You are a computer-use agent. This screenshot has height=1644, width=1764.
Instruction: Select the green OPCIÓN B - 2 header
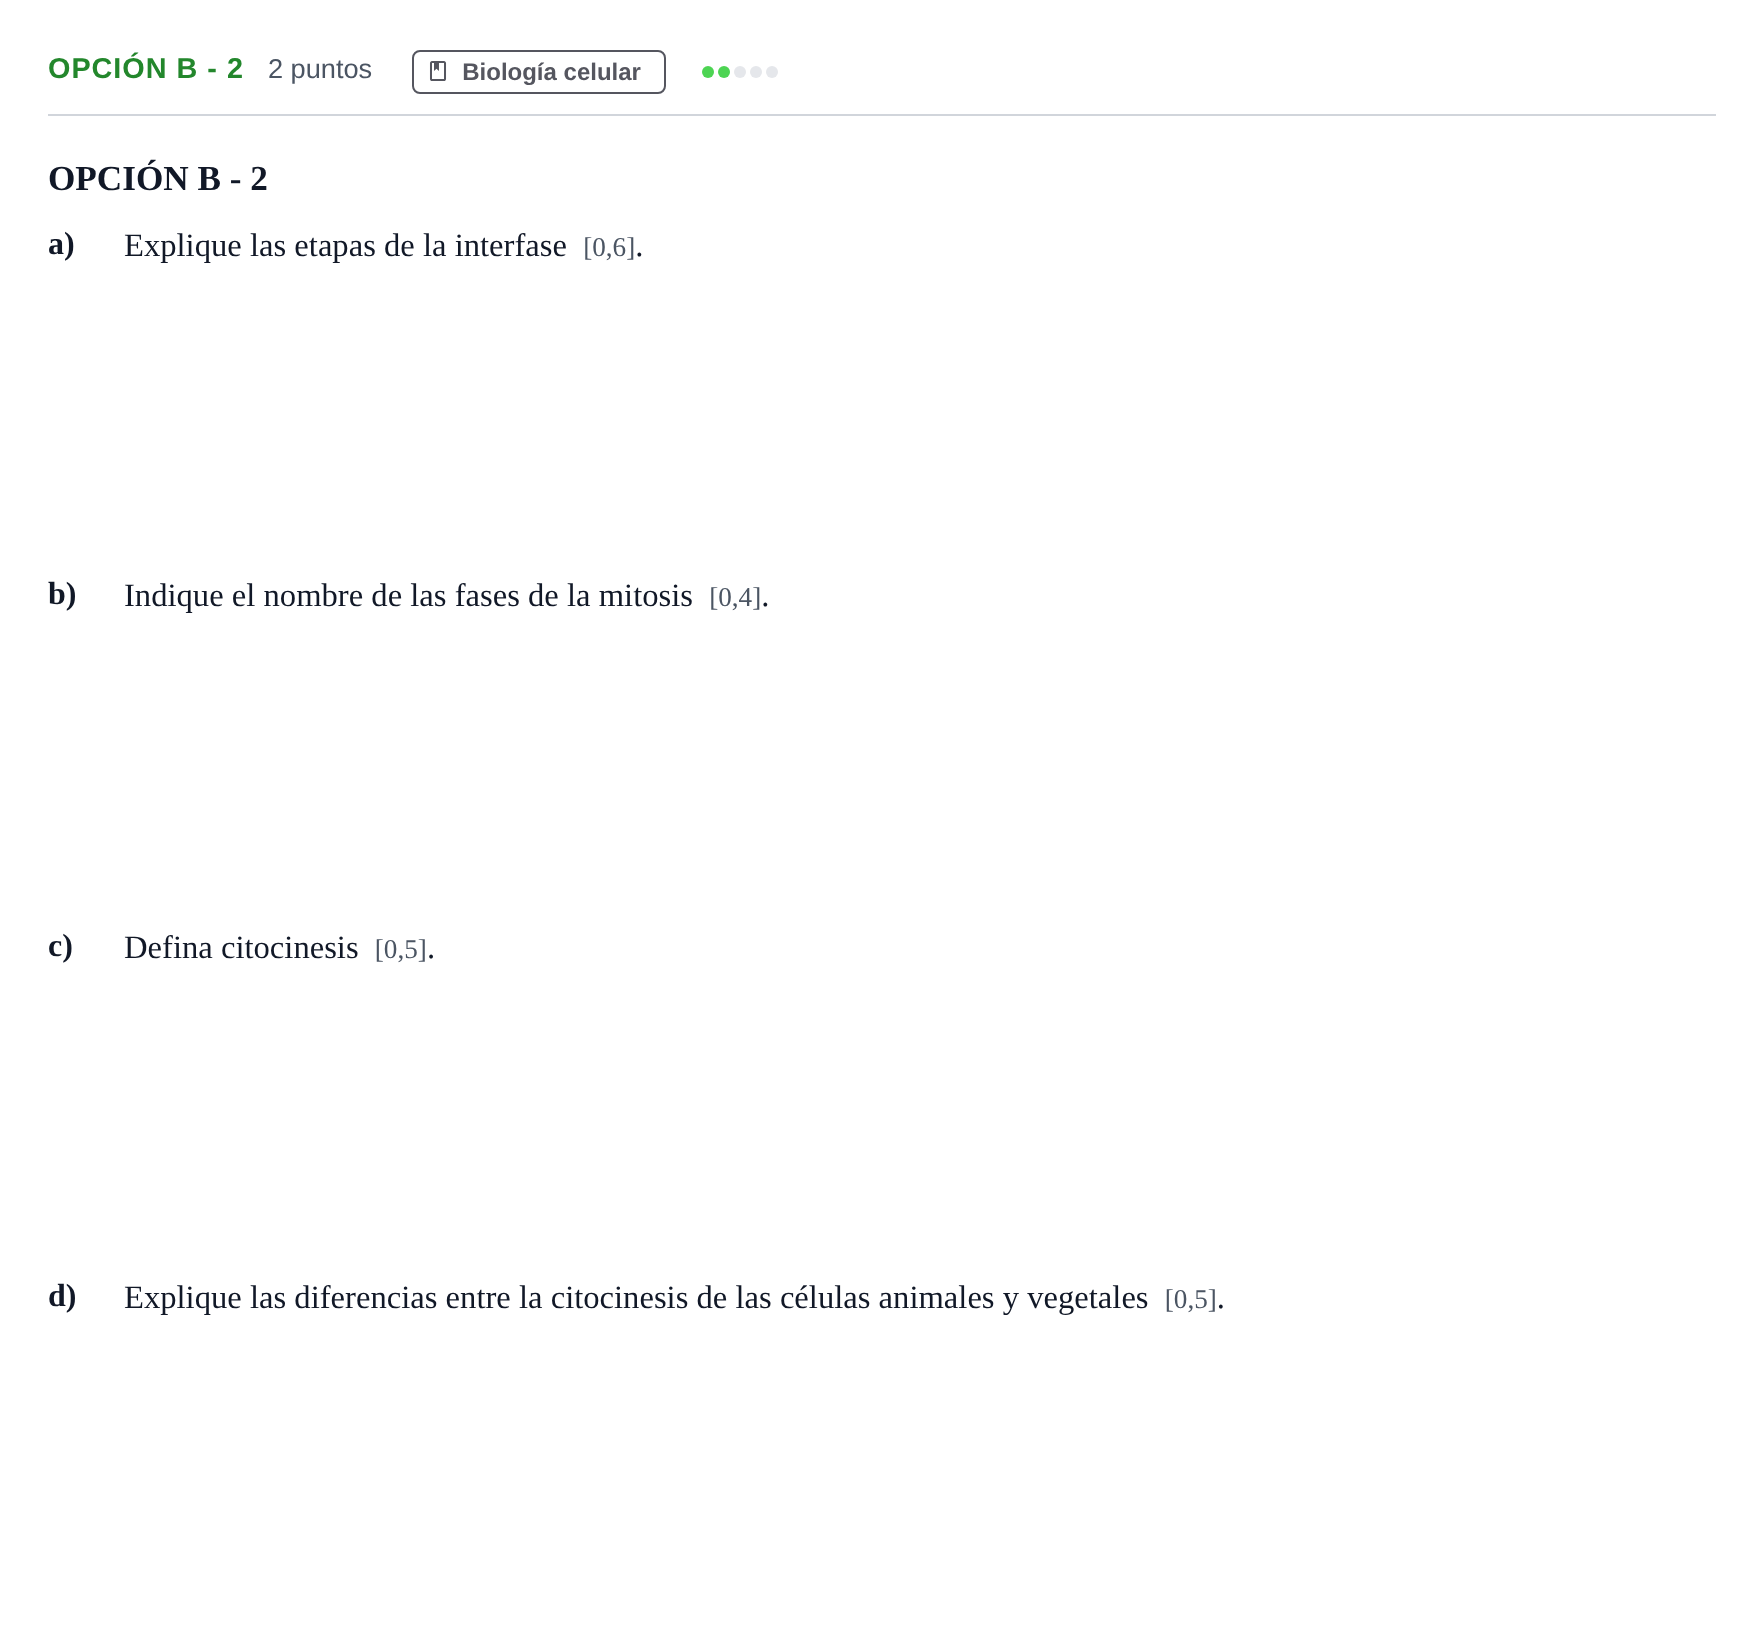coord(146,69)
